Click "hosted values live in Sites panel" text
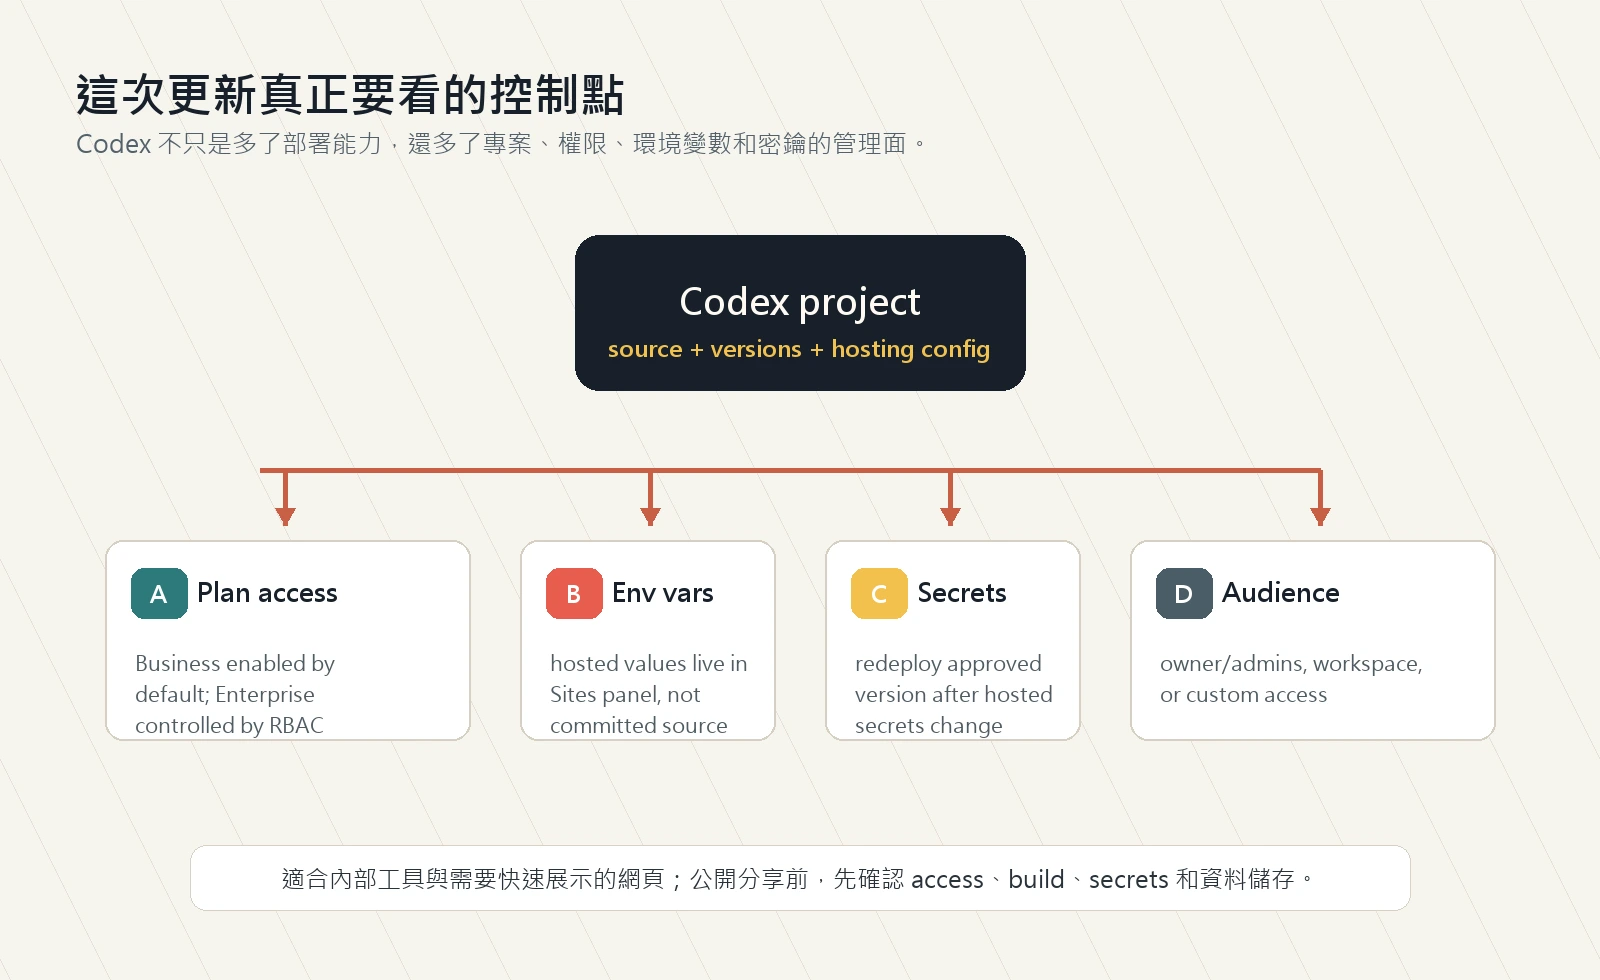Viewport: 1600px width, 980px height. click(x=648, y=694)
